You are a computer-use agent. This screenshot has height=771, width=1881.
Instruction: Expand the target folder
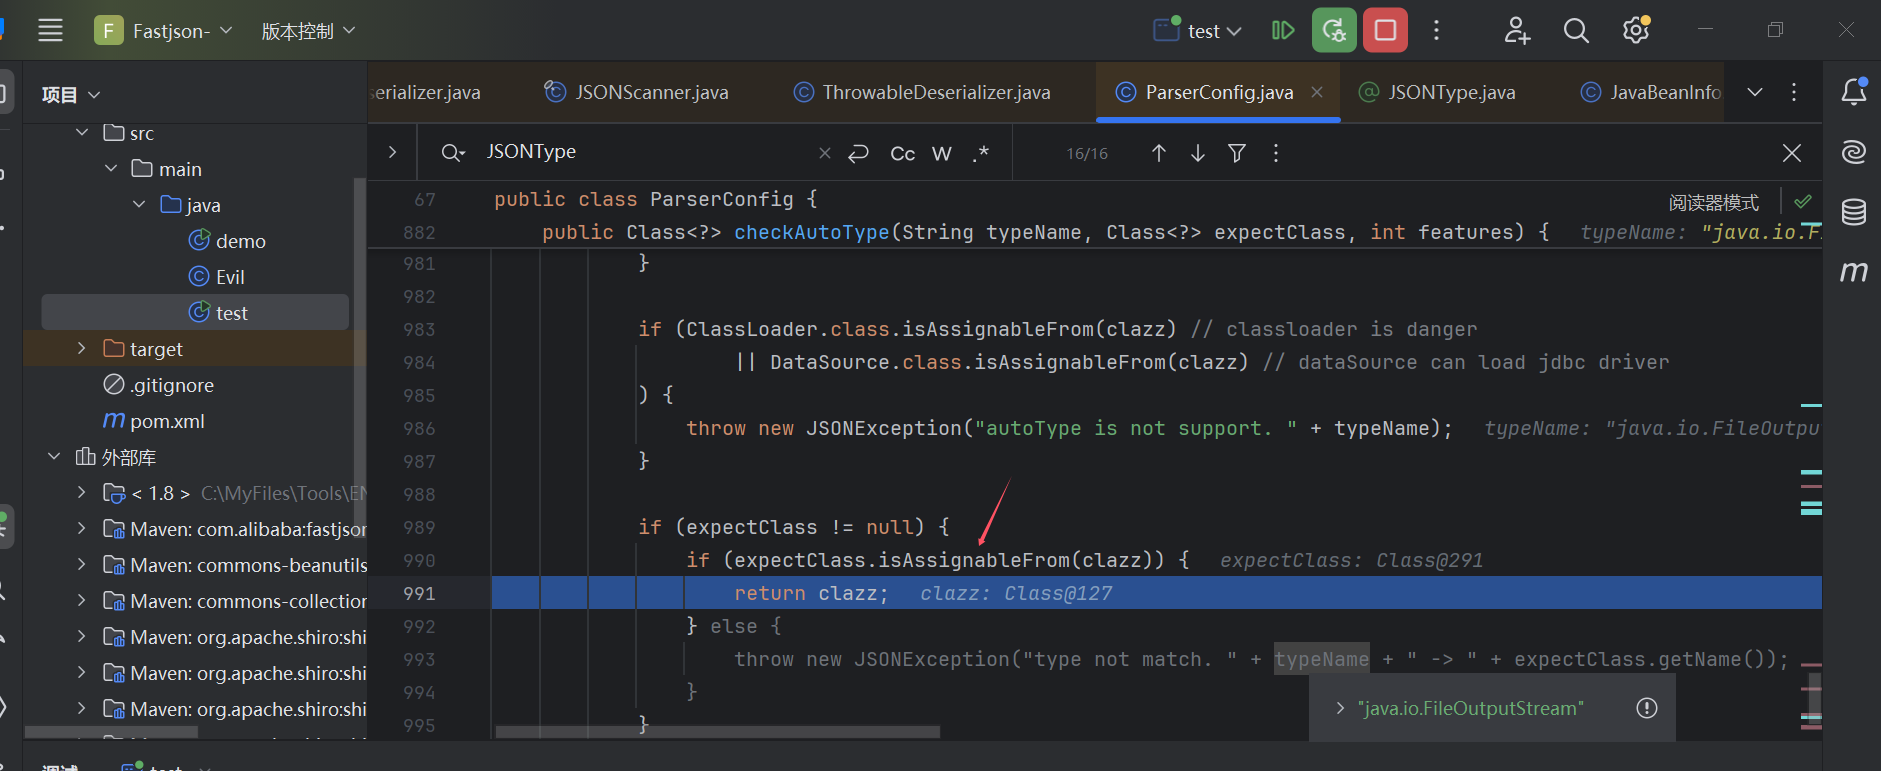pos(82,348)
